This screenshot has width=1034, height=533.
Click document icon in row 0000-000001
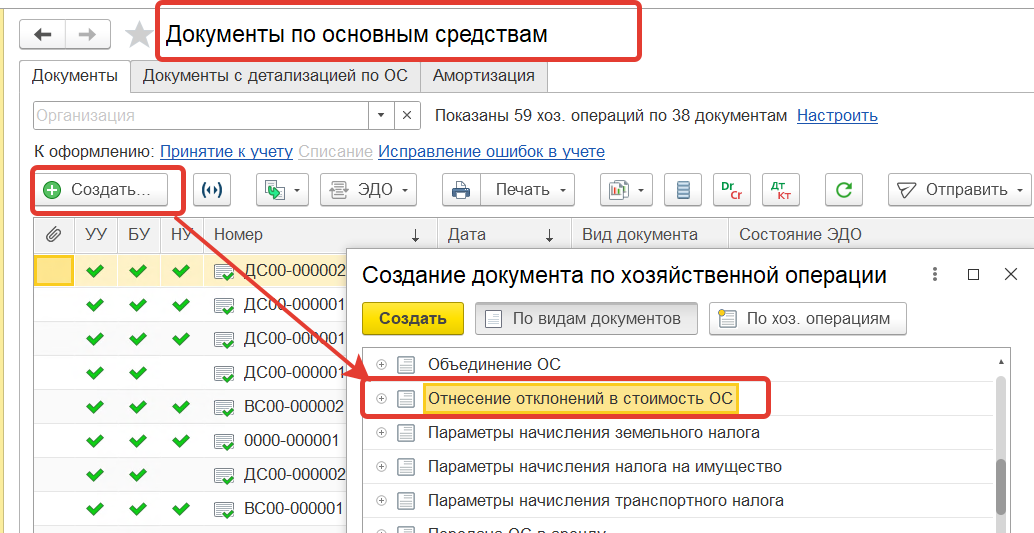click(x=224, y=441)
